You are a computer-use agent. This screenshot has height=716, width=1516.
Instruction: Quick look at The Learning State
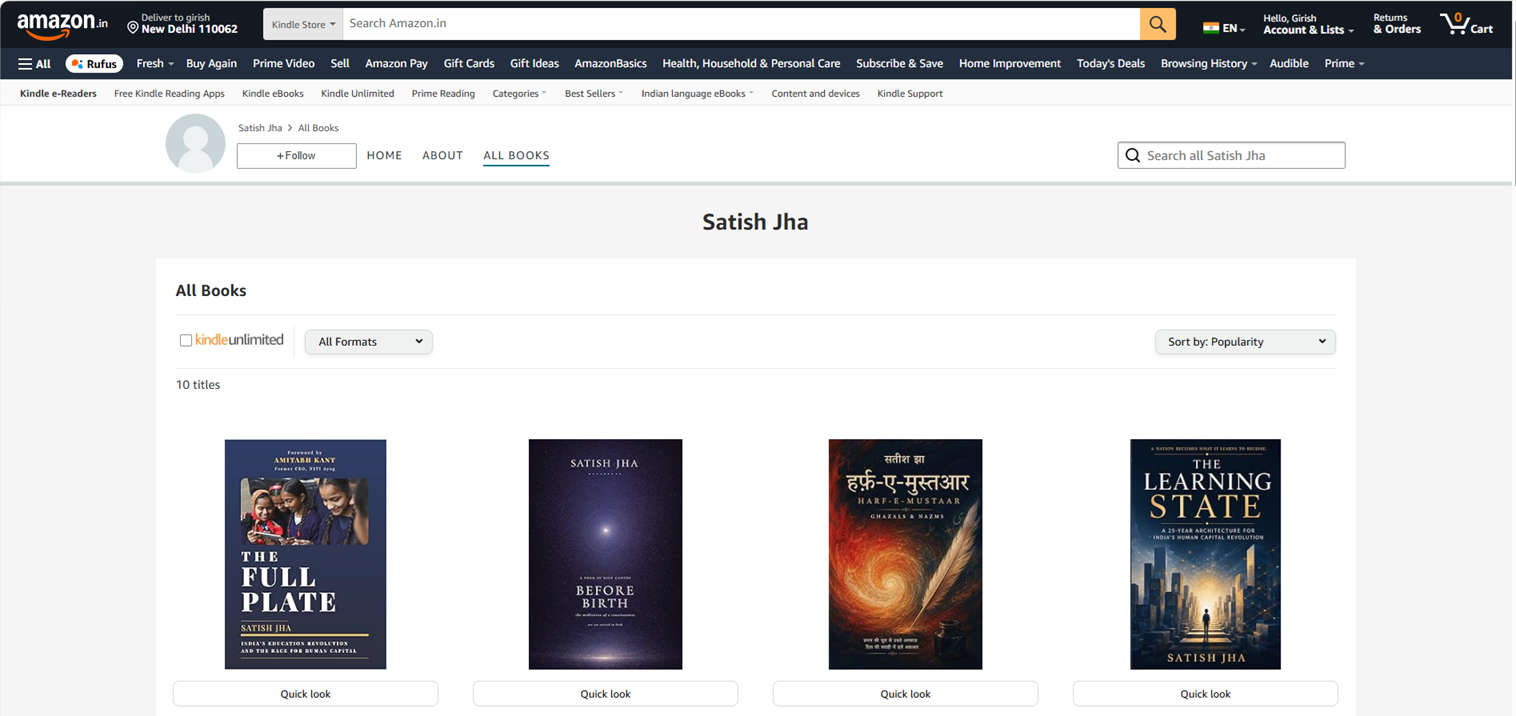pos(1205,694)
